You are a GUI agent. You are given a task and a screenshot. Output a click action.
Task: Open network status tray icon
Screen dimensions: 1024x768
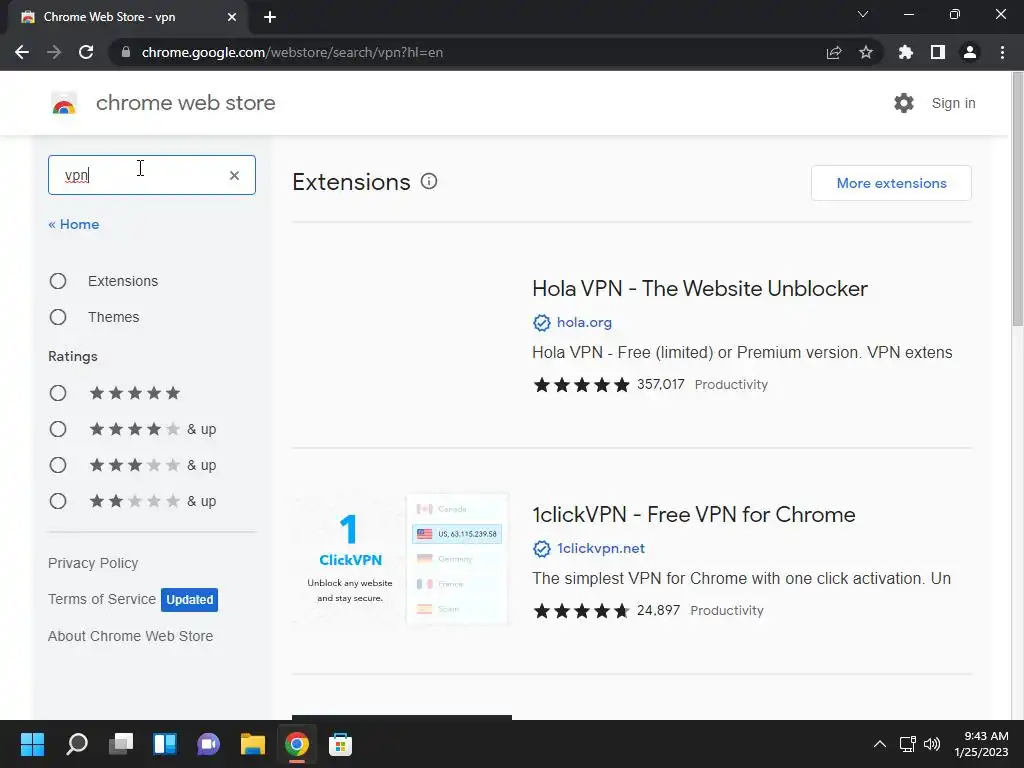tap(907, 744)
